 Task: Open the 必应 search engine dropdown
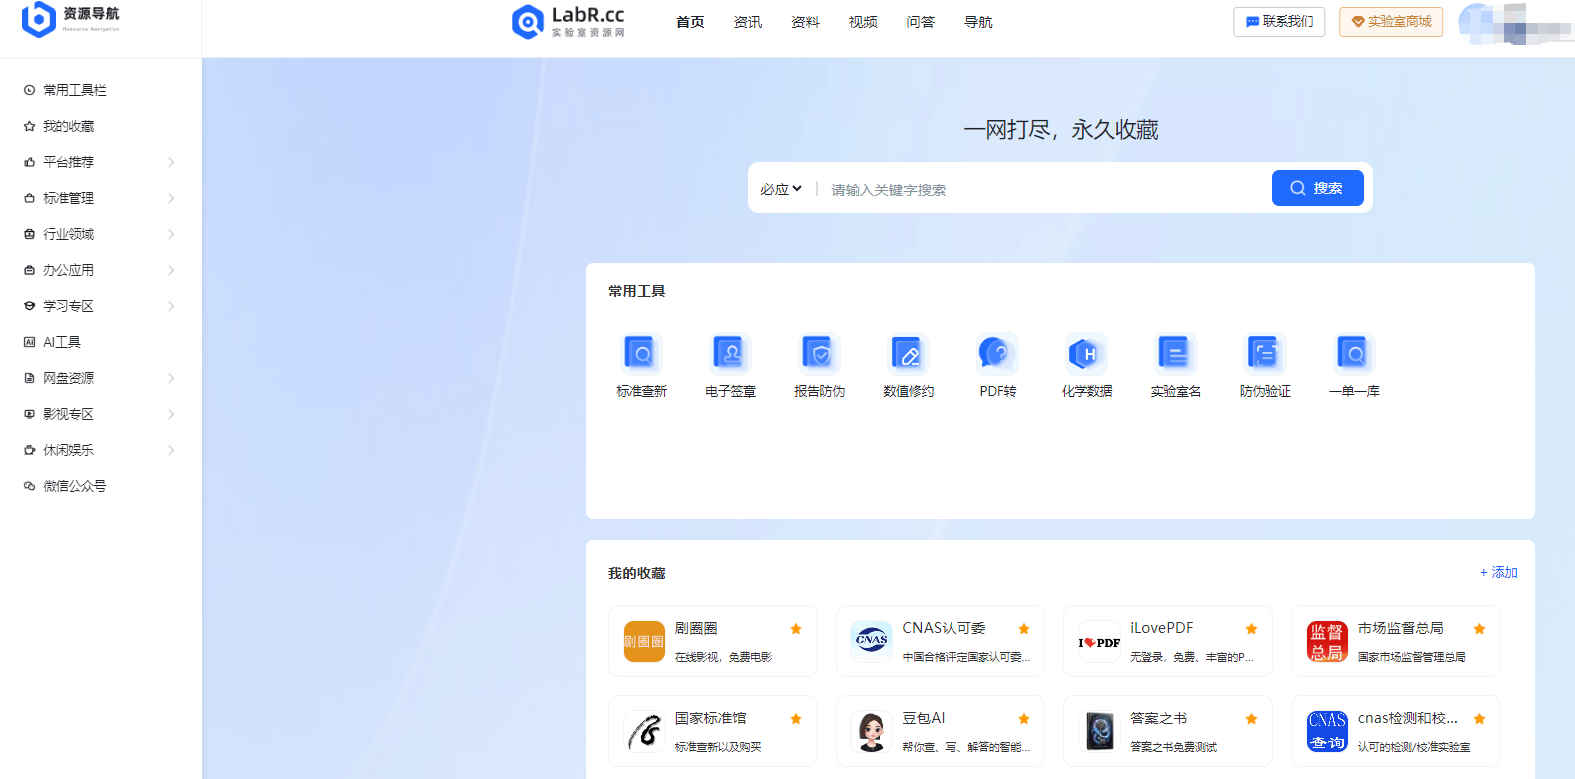point(781,189)
